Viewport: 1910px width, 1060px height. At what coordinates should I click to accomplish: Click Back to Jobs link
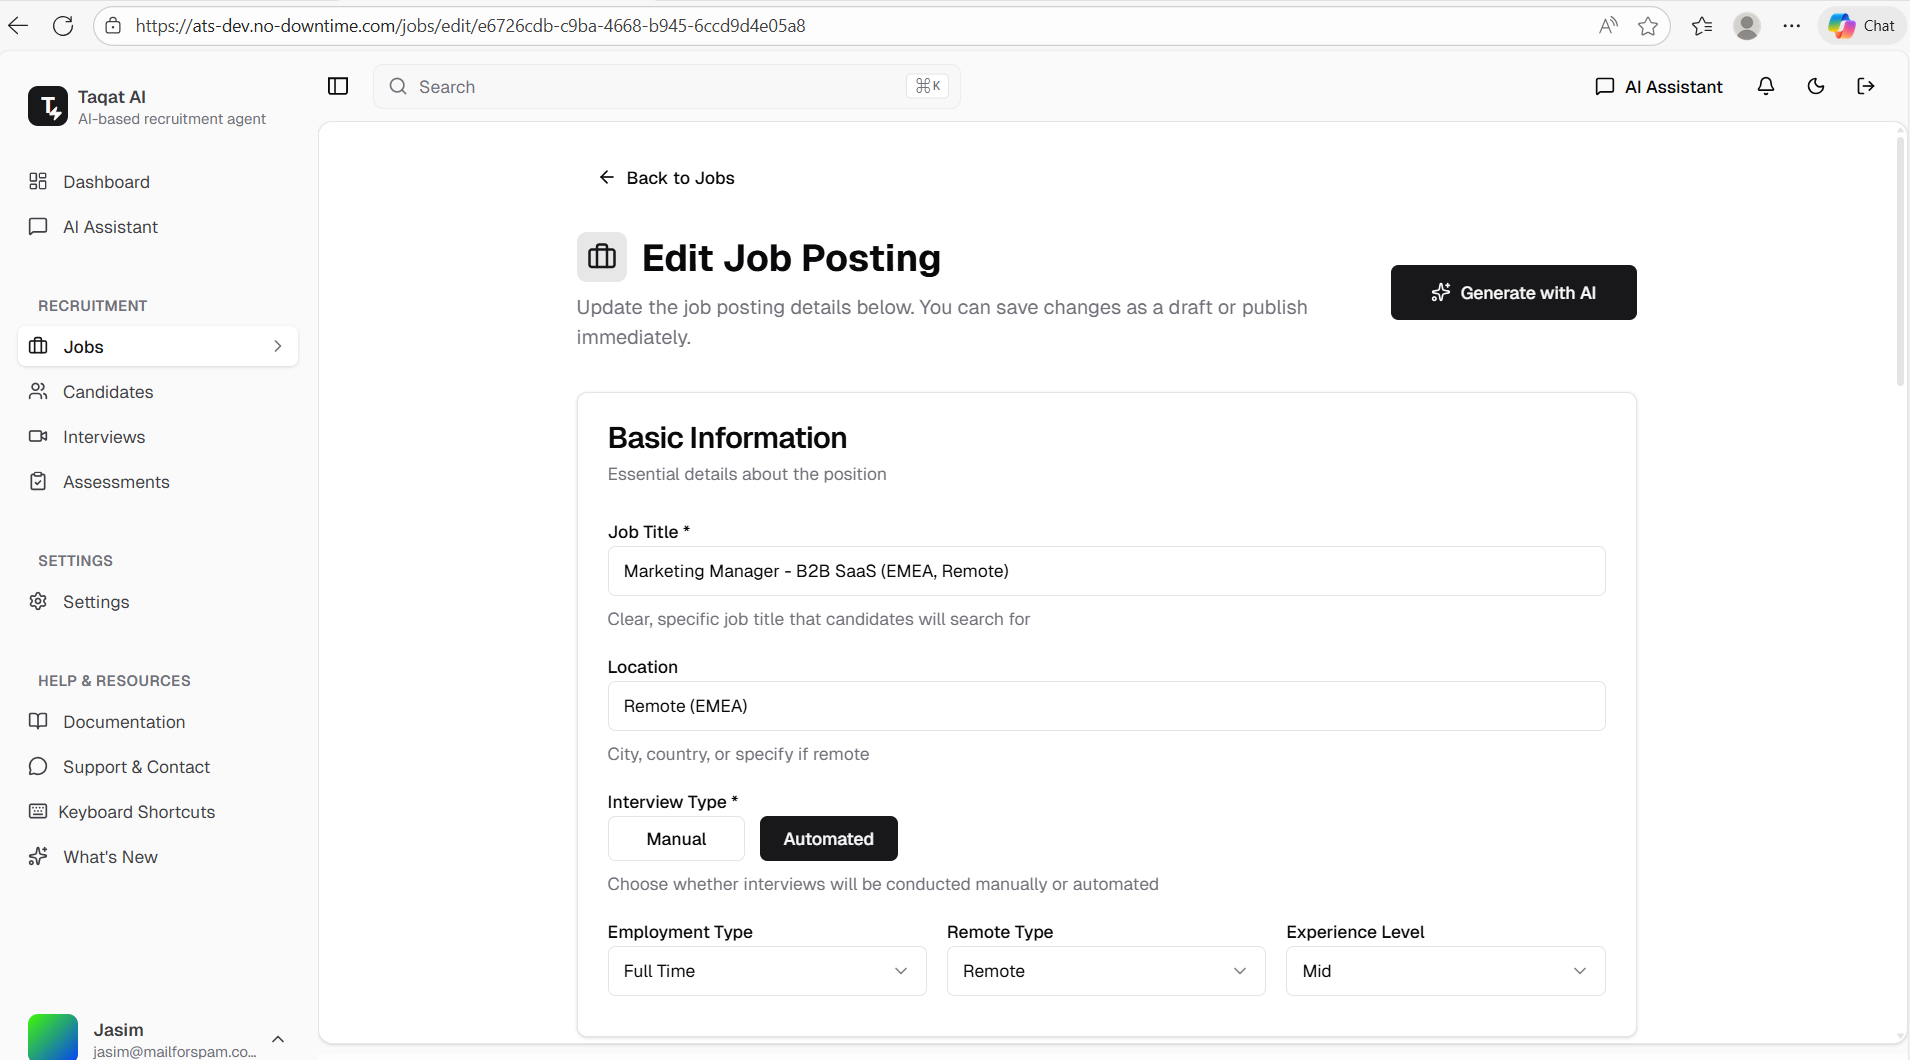click(667, 178)
